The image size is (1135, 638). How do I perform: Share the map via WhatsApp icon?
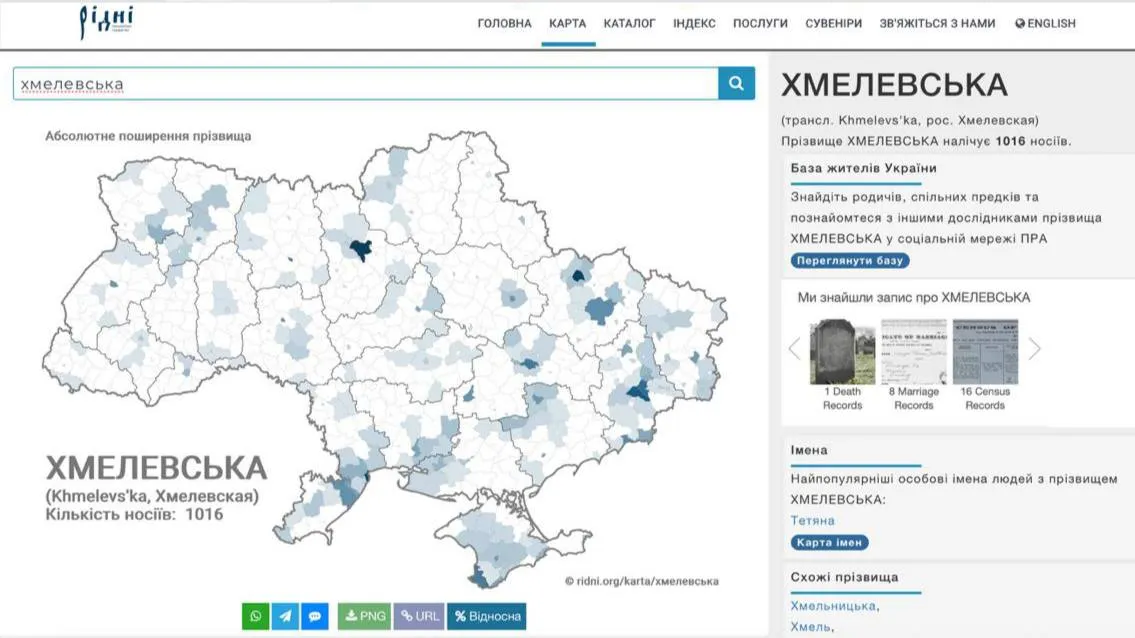(x=256, y=616)
